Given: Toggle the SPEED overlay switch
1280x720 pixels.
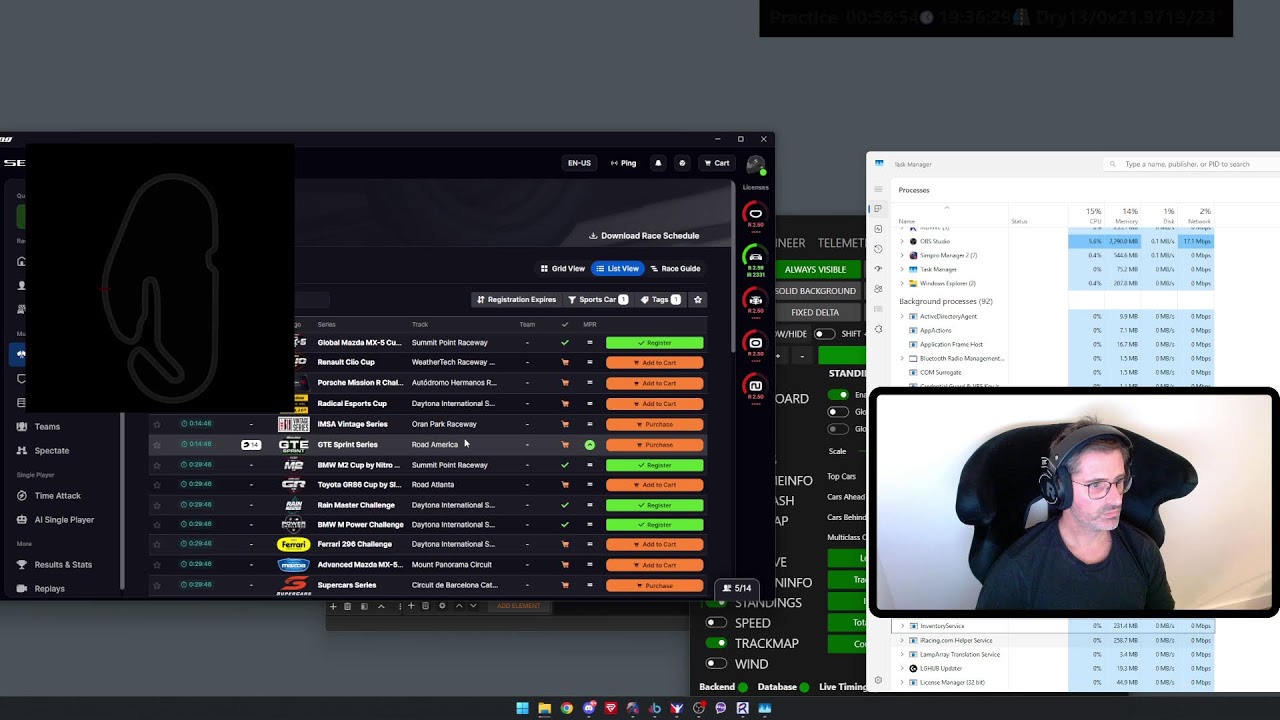Looking at the screenshot, I should tap(716, 623).
